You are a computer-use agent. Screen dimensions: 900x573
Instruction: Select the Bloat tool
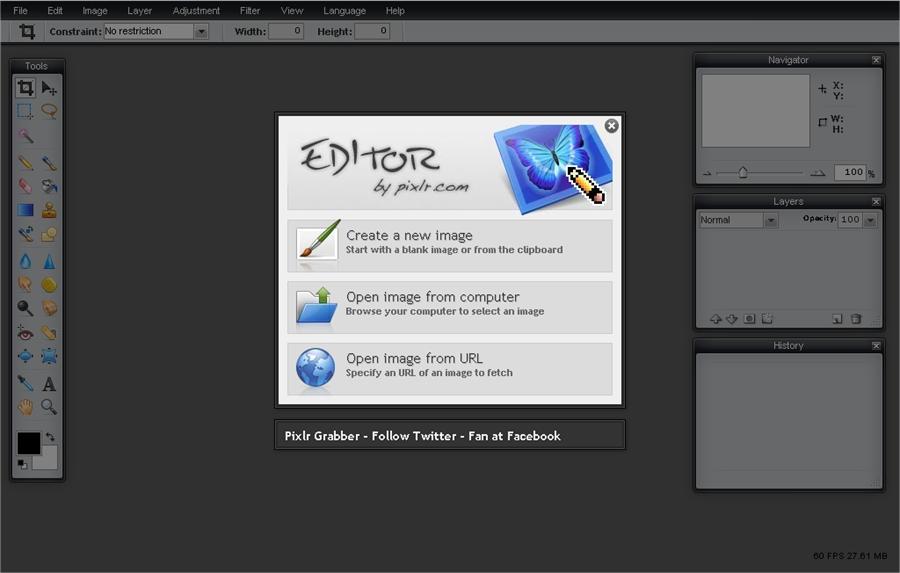[25, 356]
